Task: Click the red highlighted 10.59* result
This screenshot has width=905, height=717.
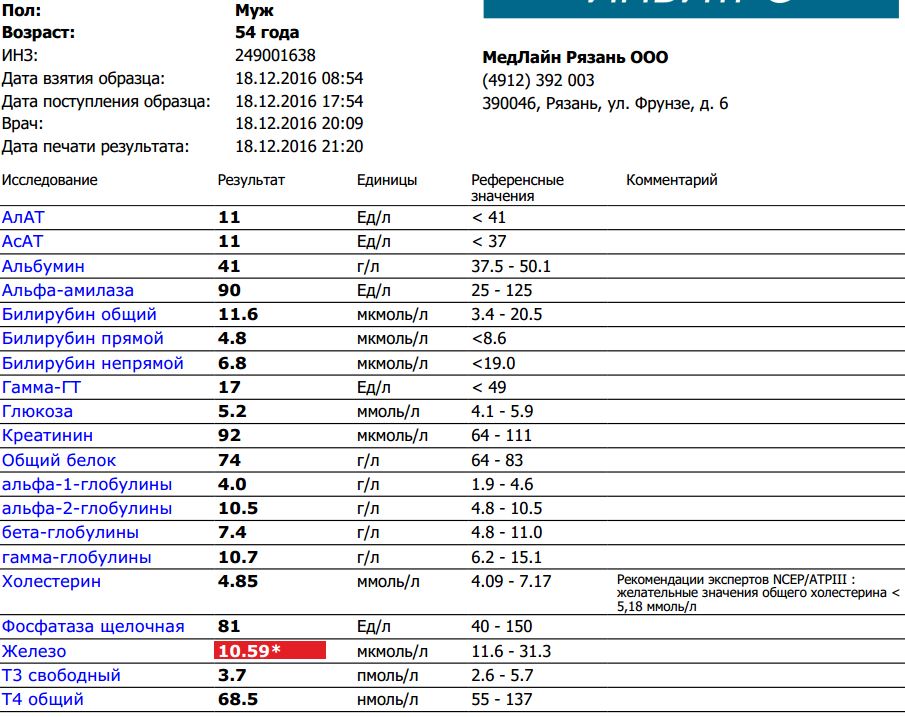Action: (x=270, y=651)
